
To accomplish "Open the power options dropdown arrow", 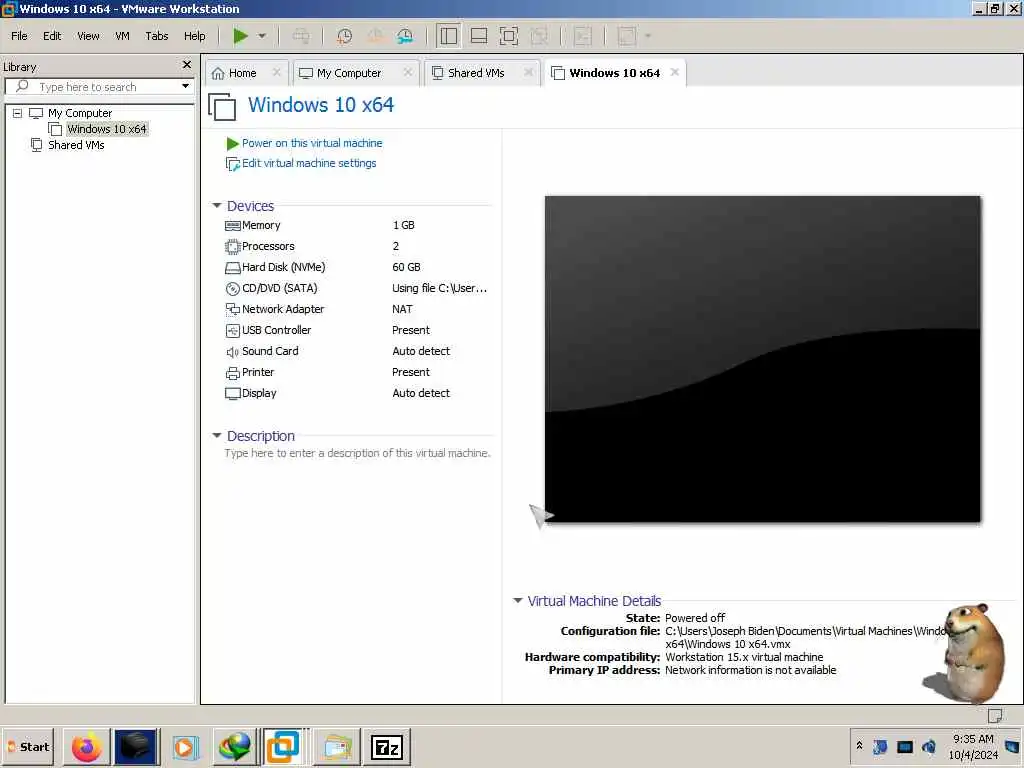I will point(262,36).
